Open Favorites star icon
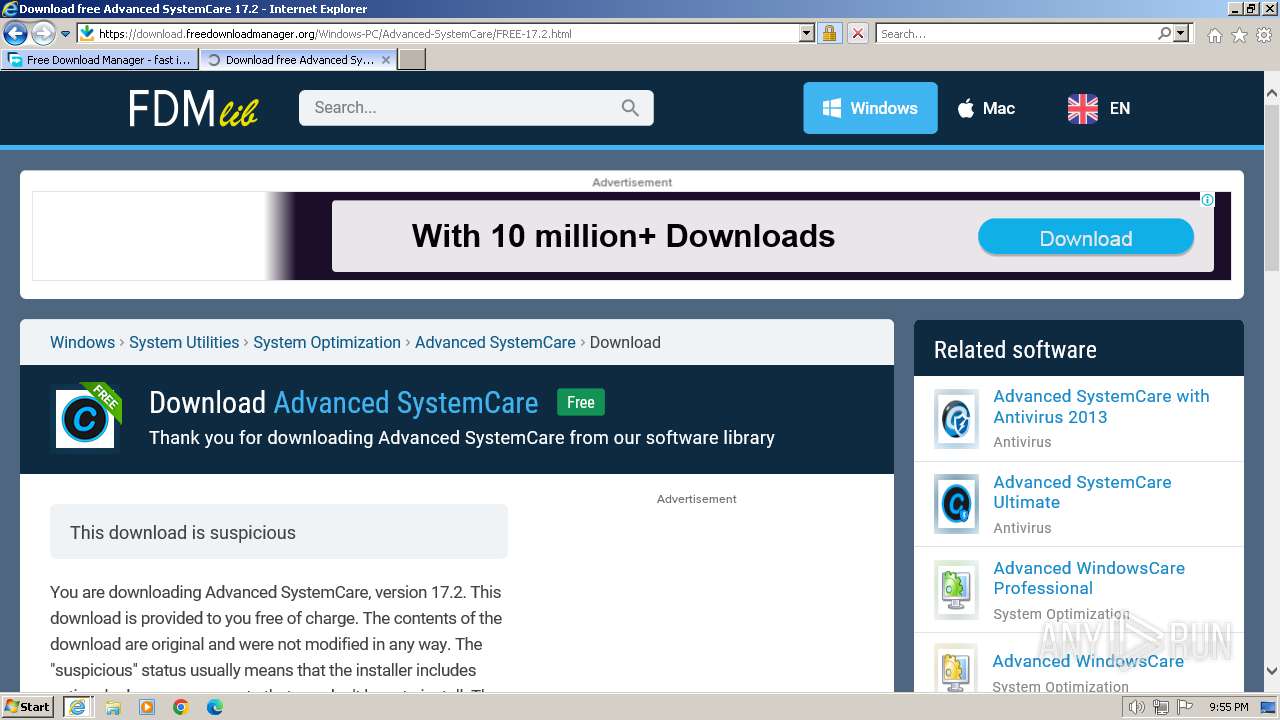Screen dimensions: 1280x720 (x=1239, y=35)
